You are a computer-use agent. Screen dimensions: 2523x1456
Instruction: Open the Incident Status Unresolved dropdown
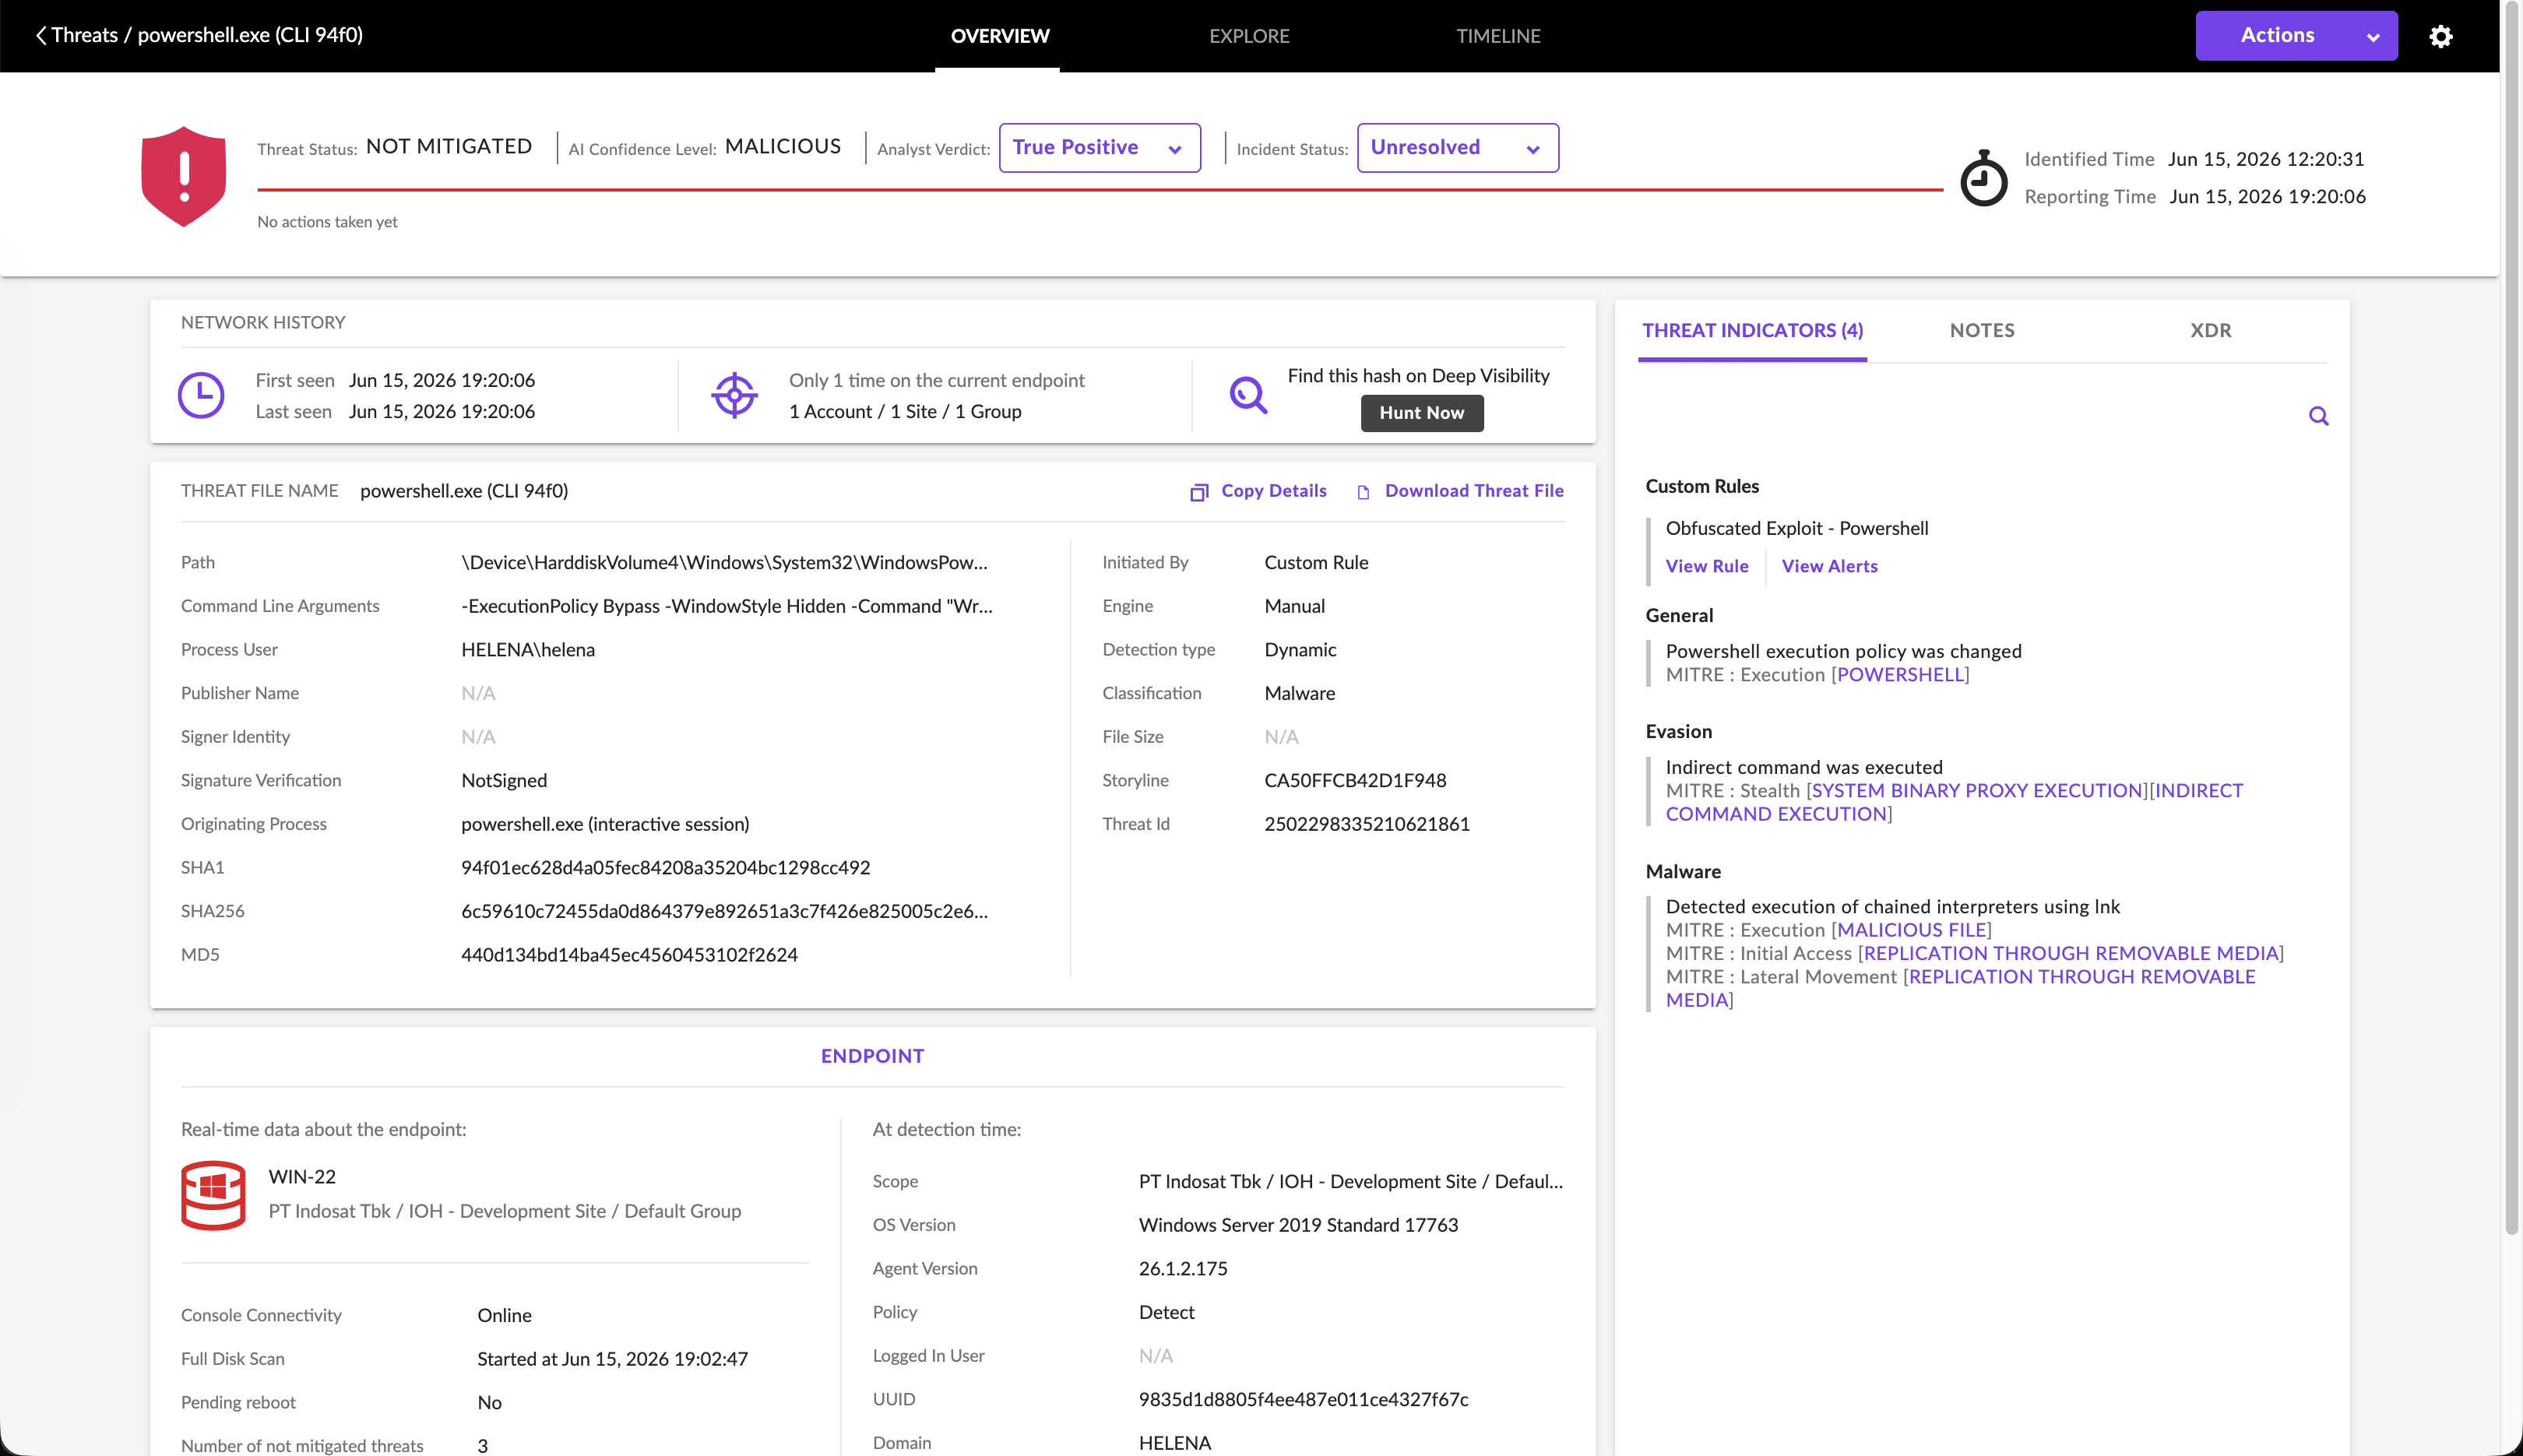1458,148
